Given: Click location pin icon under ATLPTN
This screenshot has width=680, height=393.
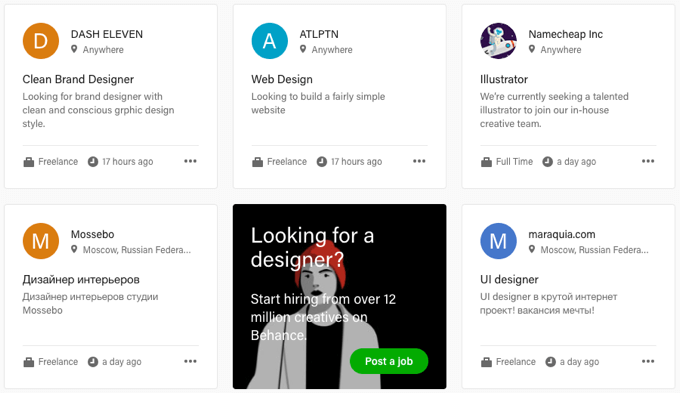Looking at the screenshot, I should (x=303, y=49).
